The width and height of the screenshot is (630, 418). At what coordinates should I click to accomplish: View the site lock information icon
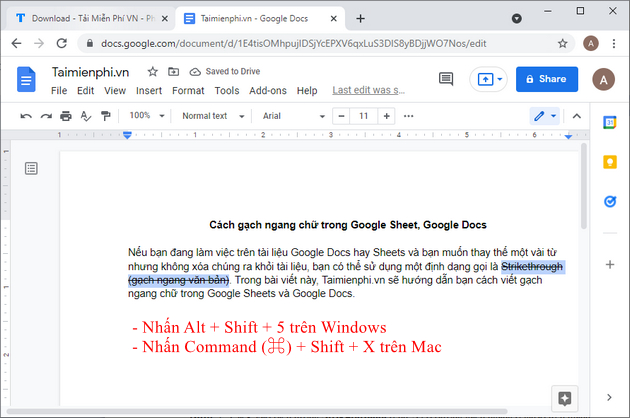(x=90, y=43)
